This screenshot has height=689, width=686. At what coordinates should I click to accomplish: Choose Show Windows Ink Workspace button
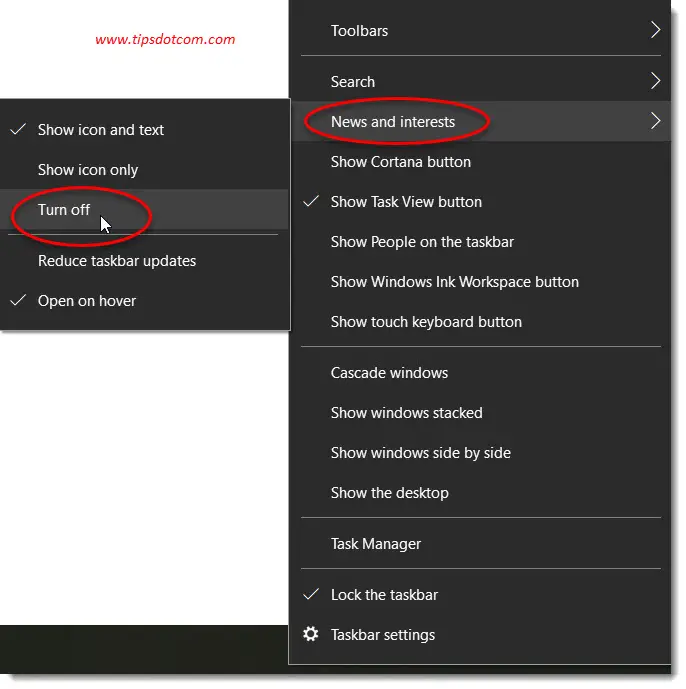click(x=454, y=282)
